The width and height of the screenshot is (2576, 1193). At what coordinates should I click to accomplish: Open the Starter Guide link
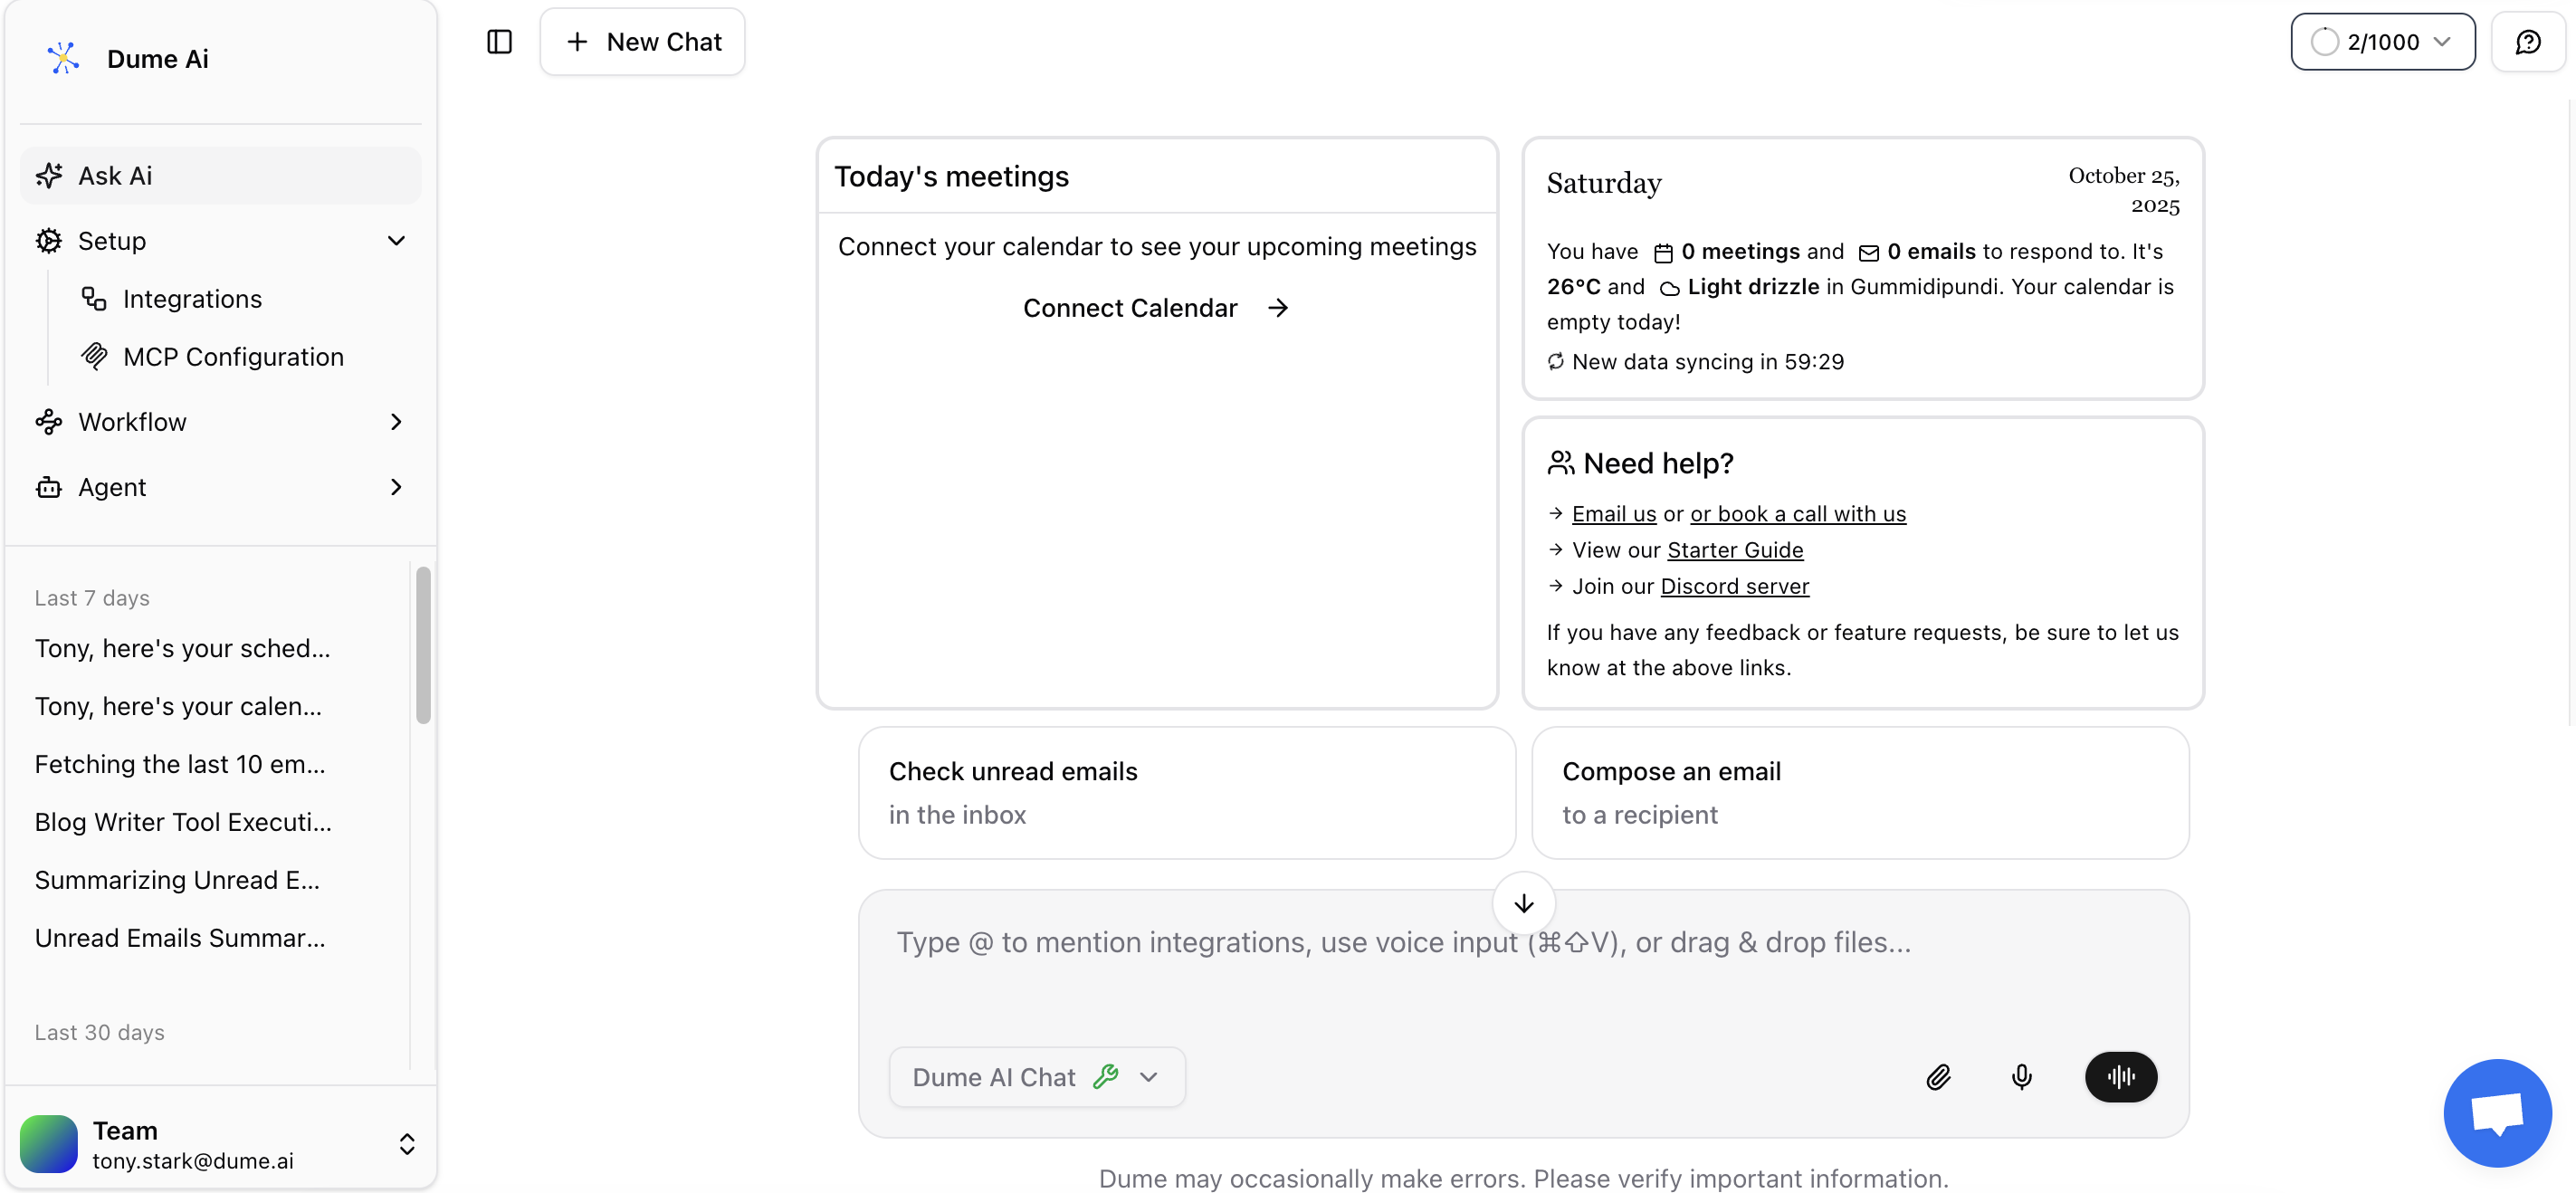click(x=1735, y=549)
